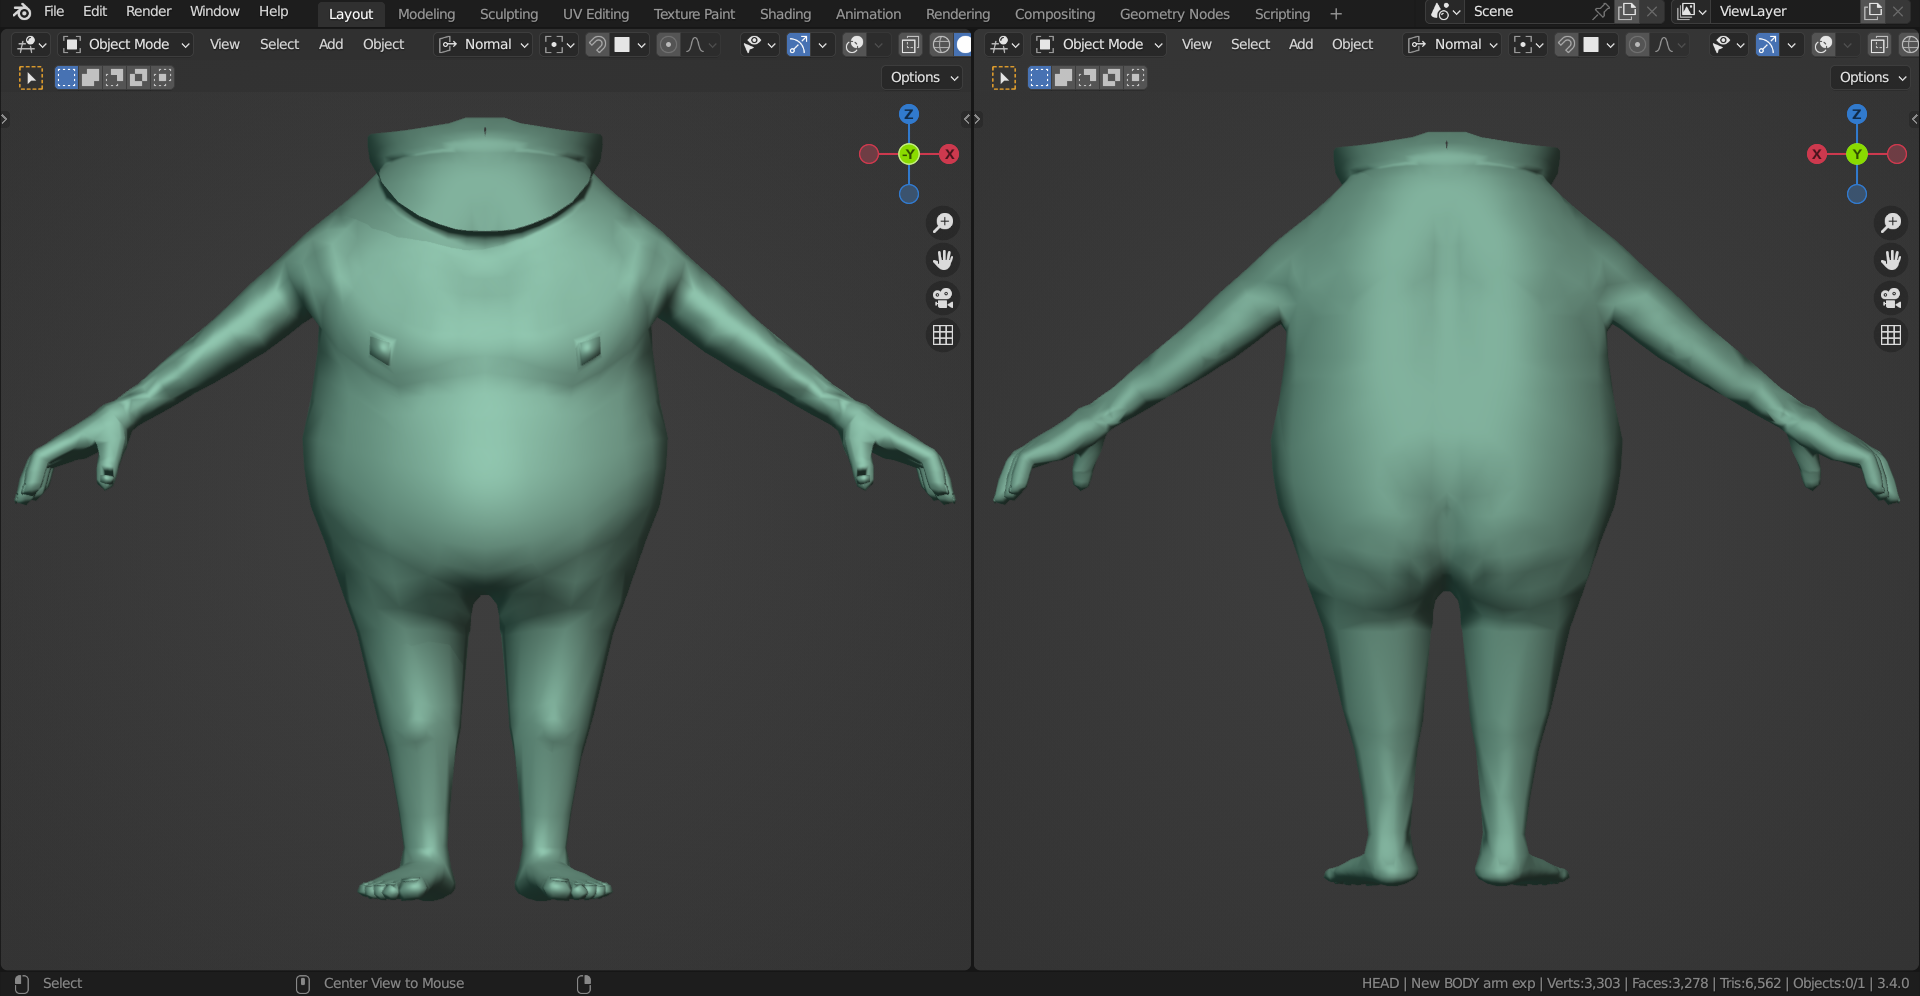Switch to the UV Editing workspace tab
Screen dimensions: 1920x996
[596, 14]
